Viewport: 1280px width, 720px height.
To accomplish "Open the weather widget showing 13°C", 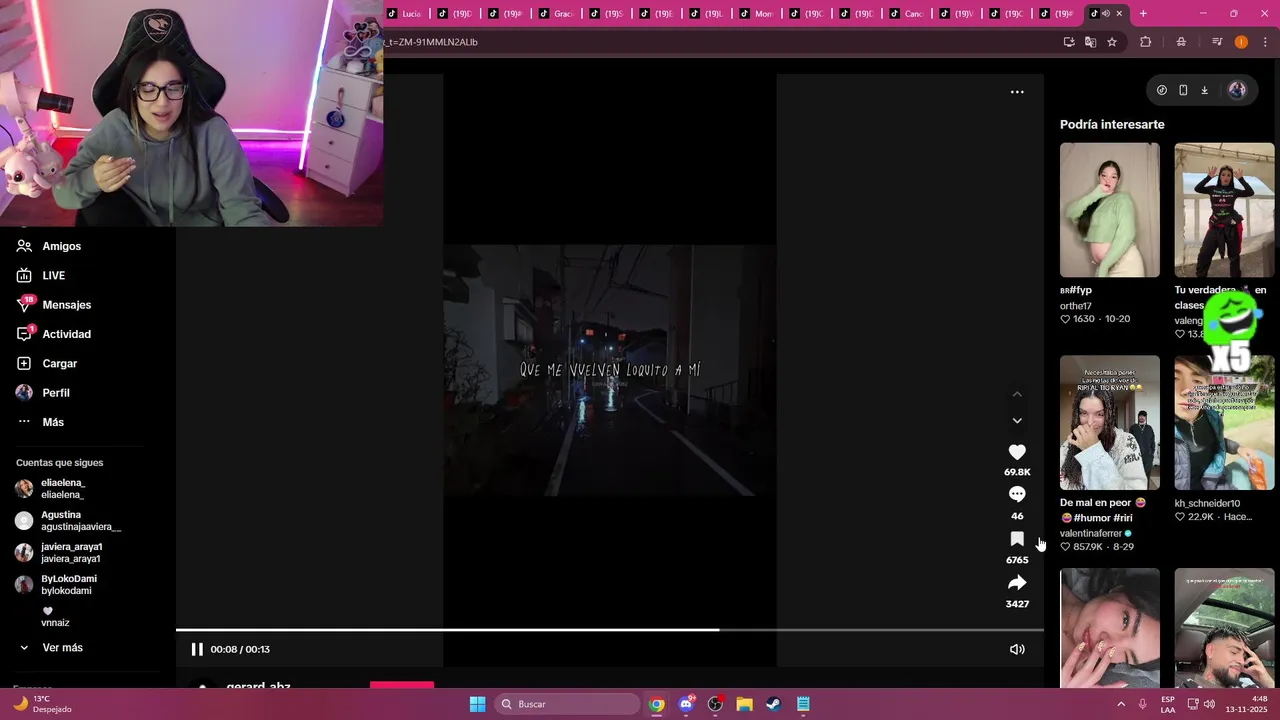I will point(44,704).
